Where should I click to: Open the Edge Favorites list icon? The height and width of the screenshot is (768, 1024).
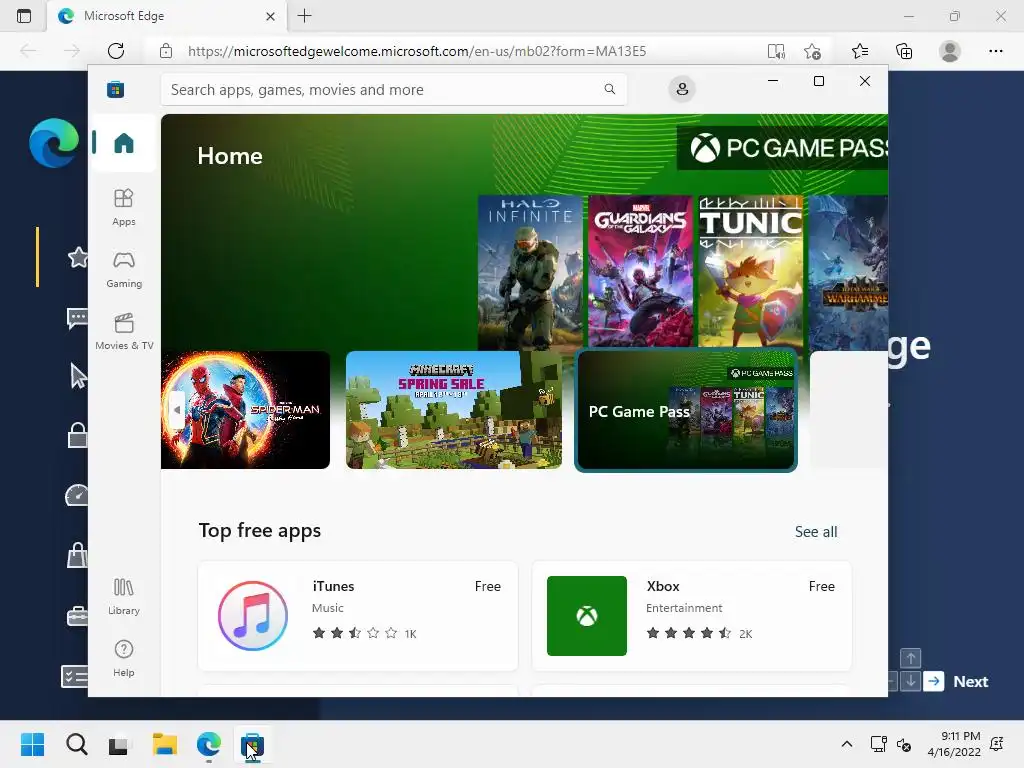click(860, 51)
